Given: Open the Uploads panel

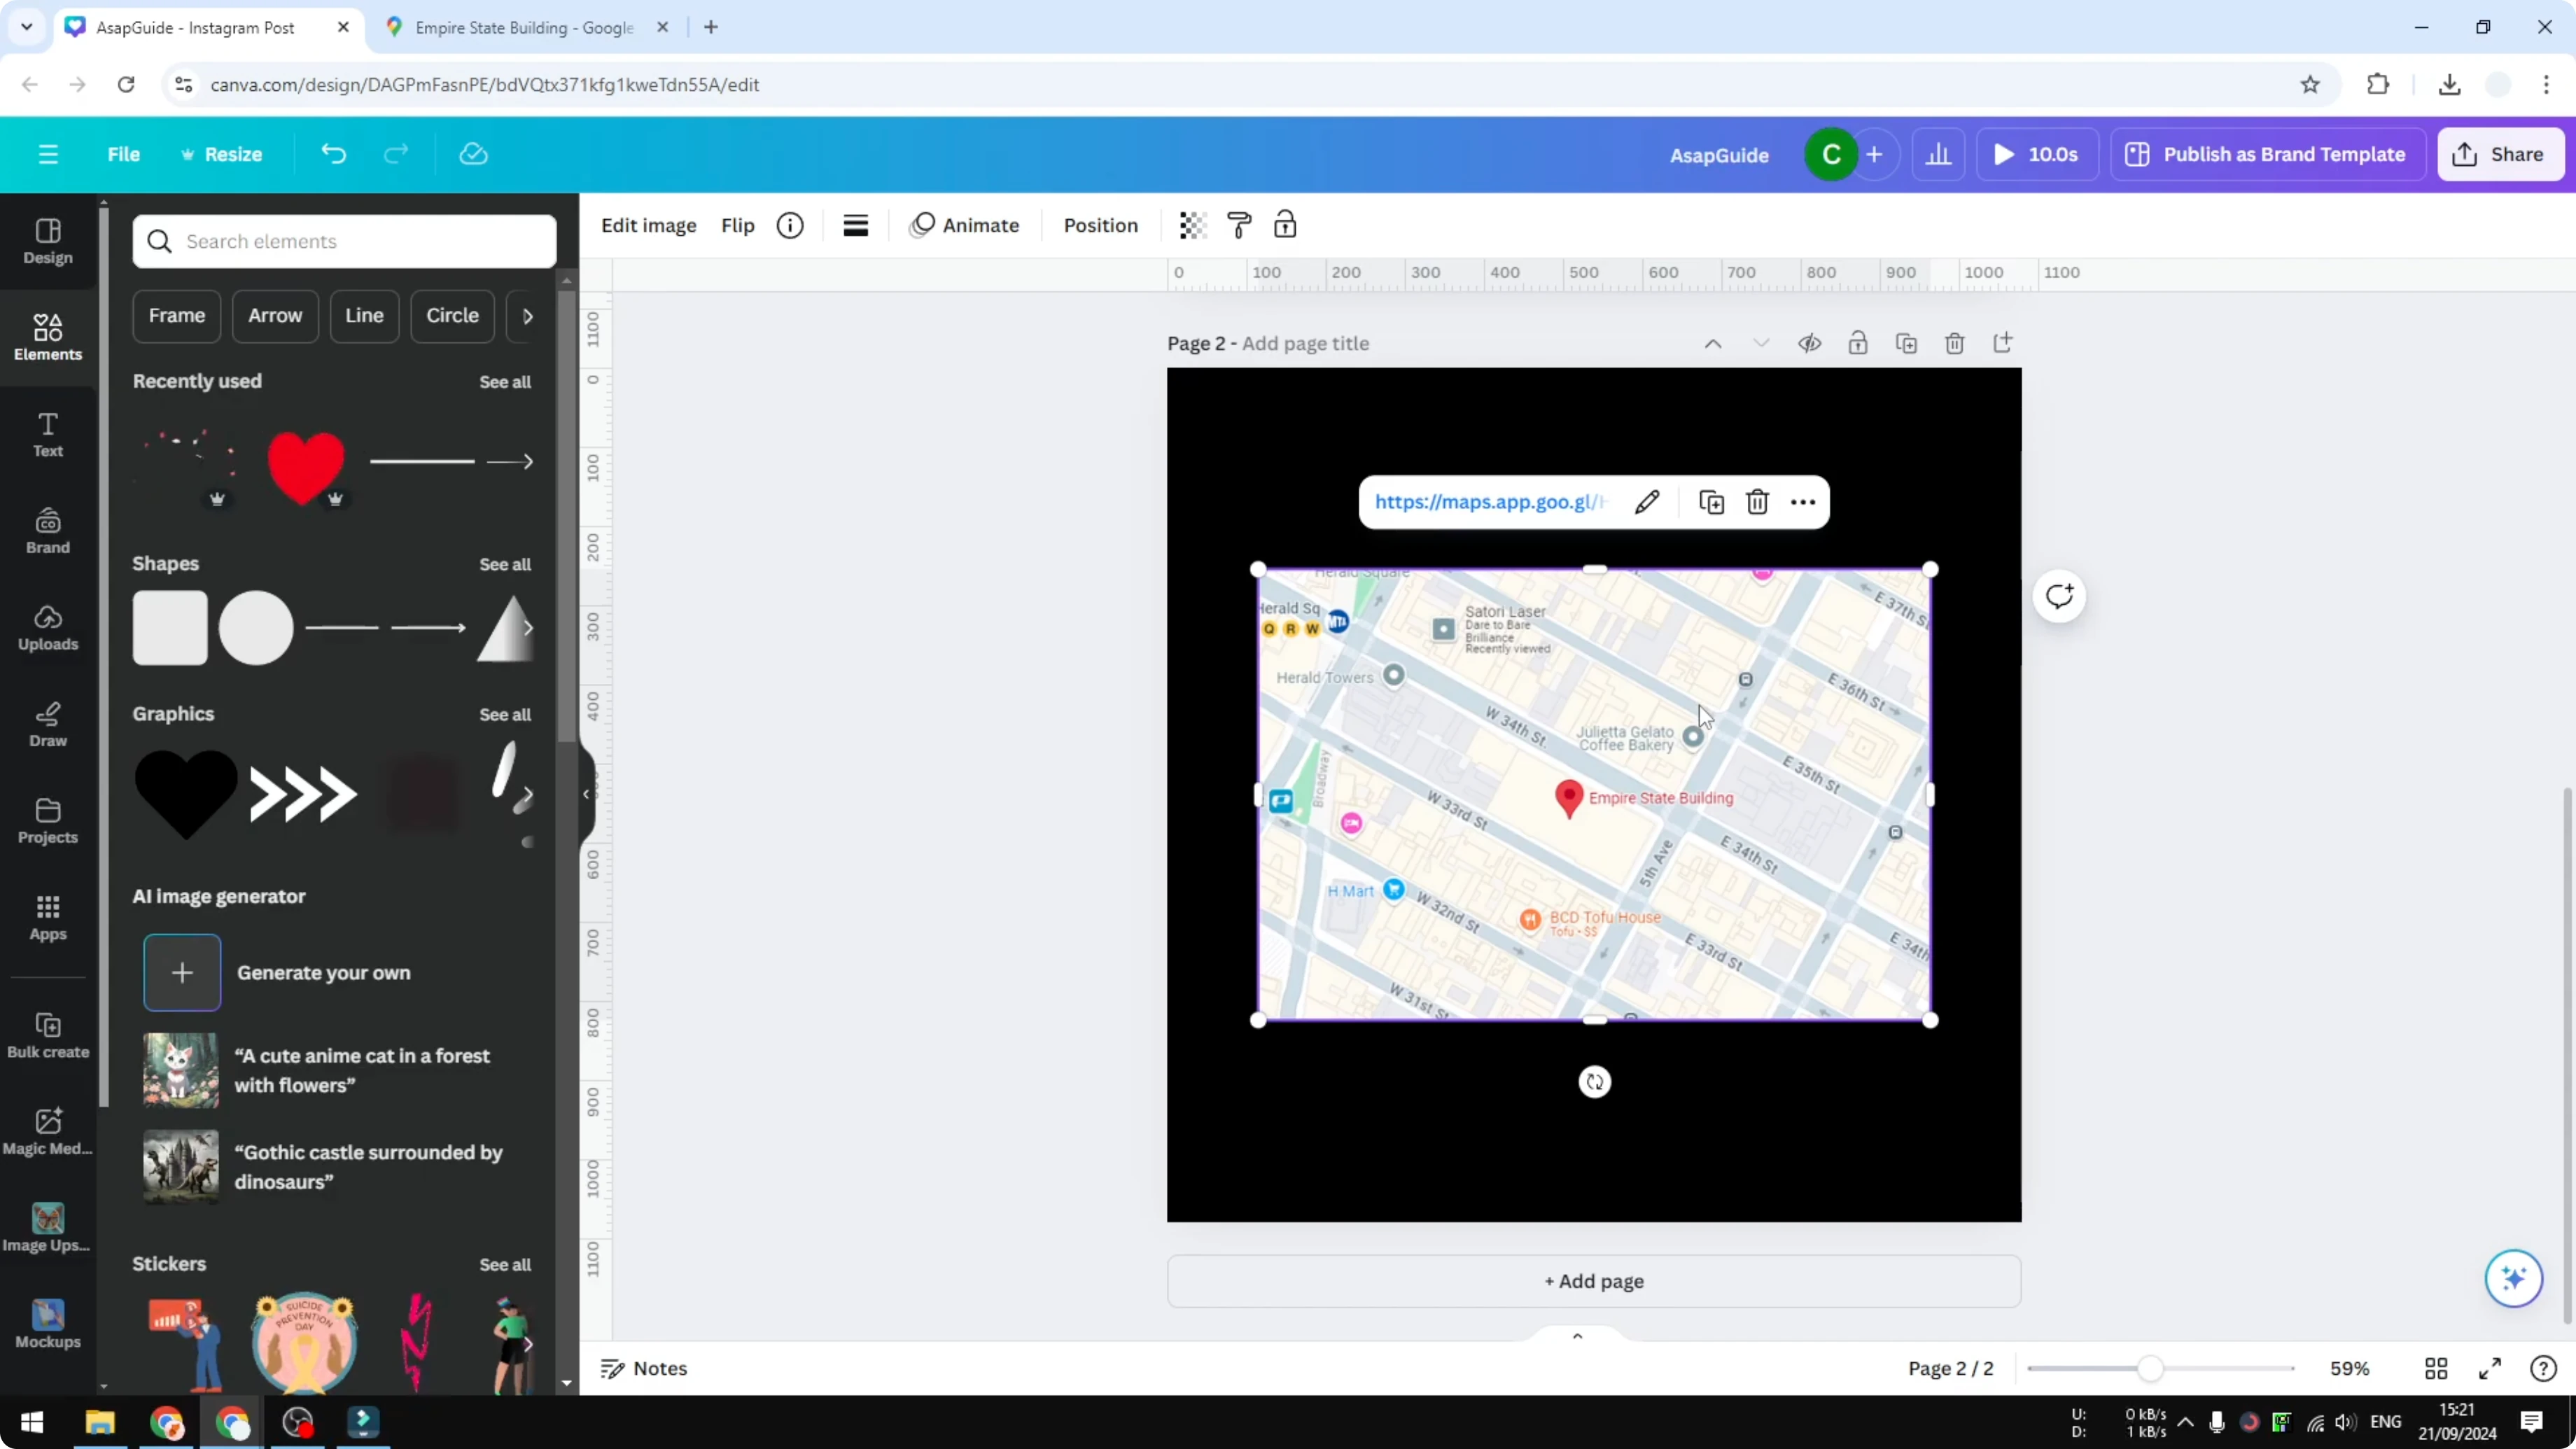Looking at the screenshot, I should pyautogui.click(x=48, y=628).
